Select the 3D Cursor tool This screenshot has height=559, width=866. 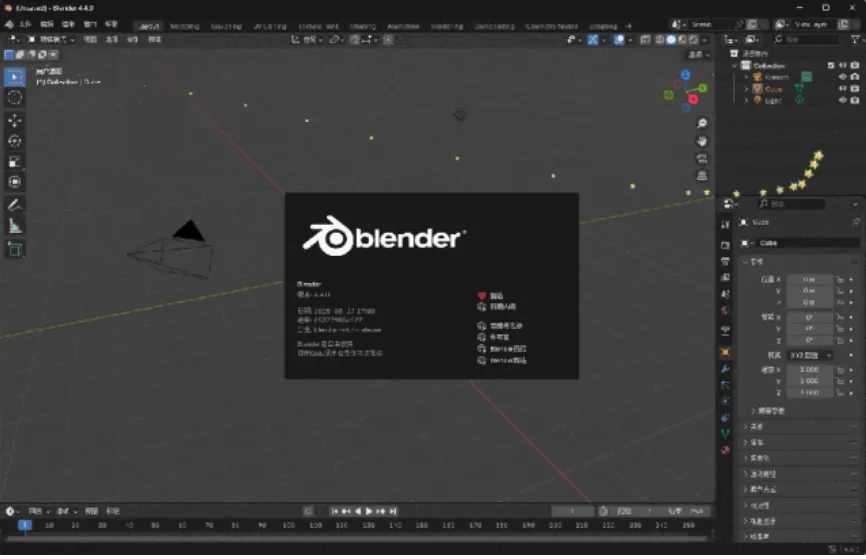click(x=15, y=98)
